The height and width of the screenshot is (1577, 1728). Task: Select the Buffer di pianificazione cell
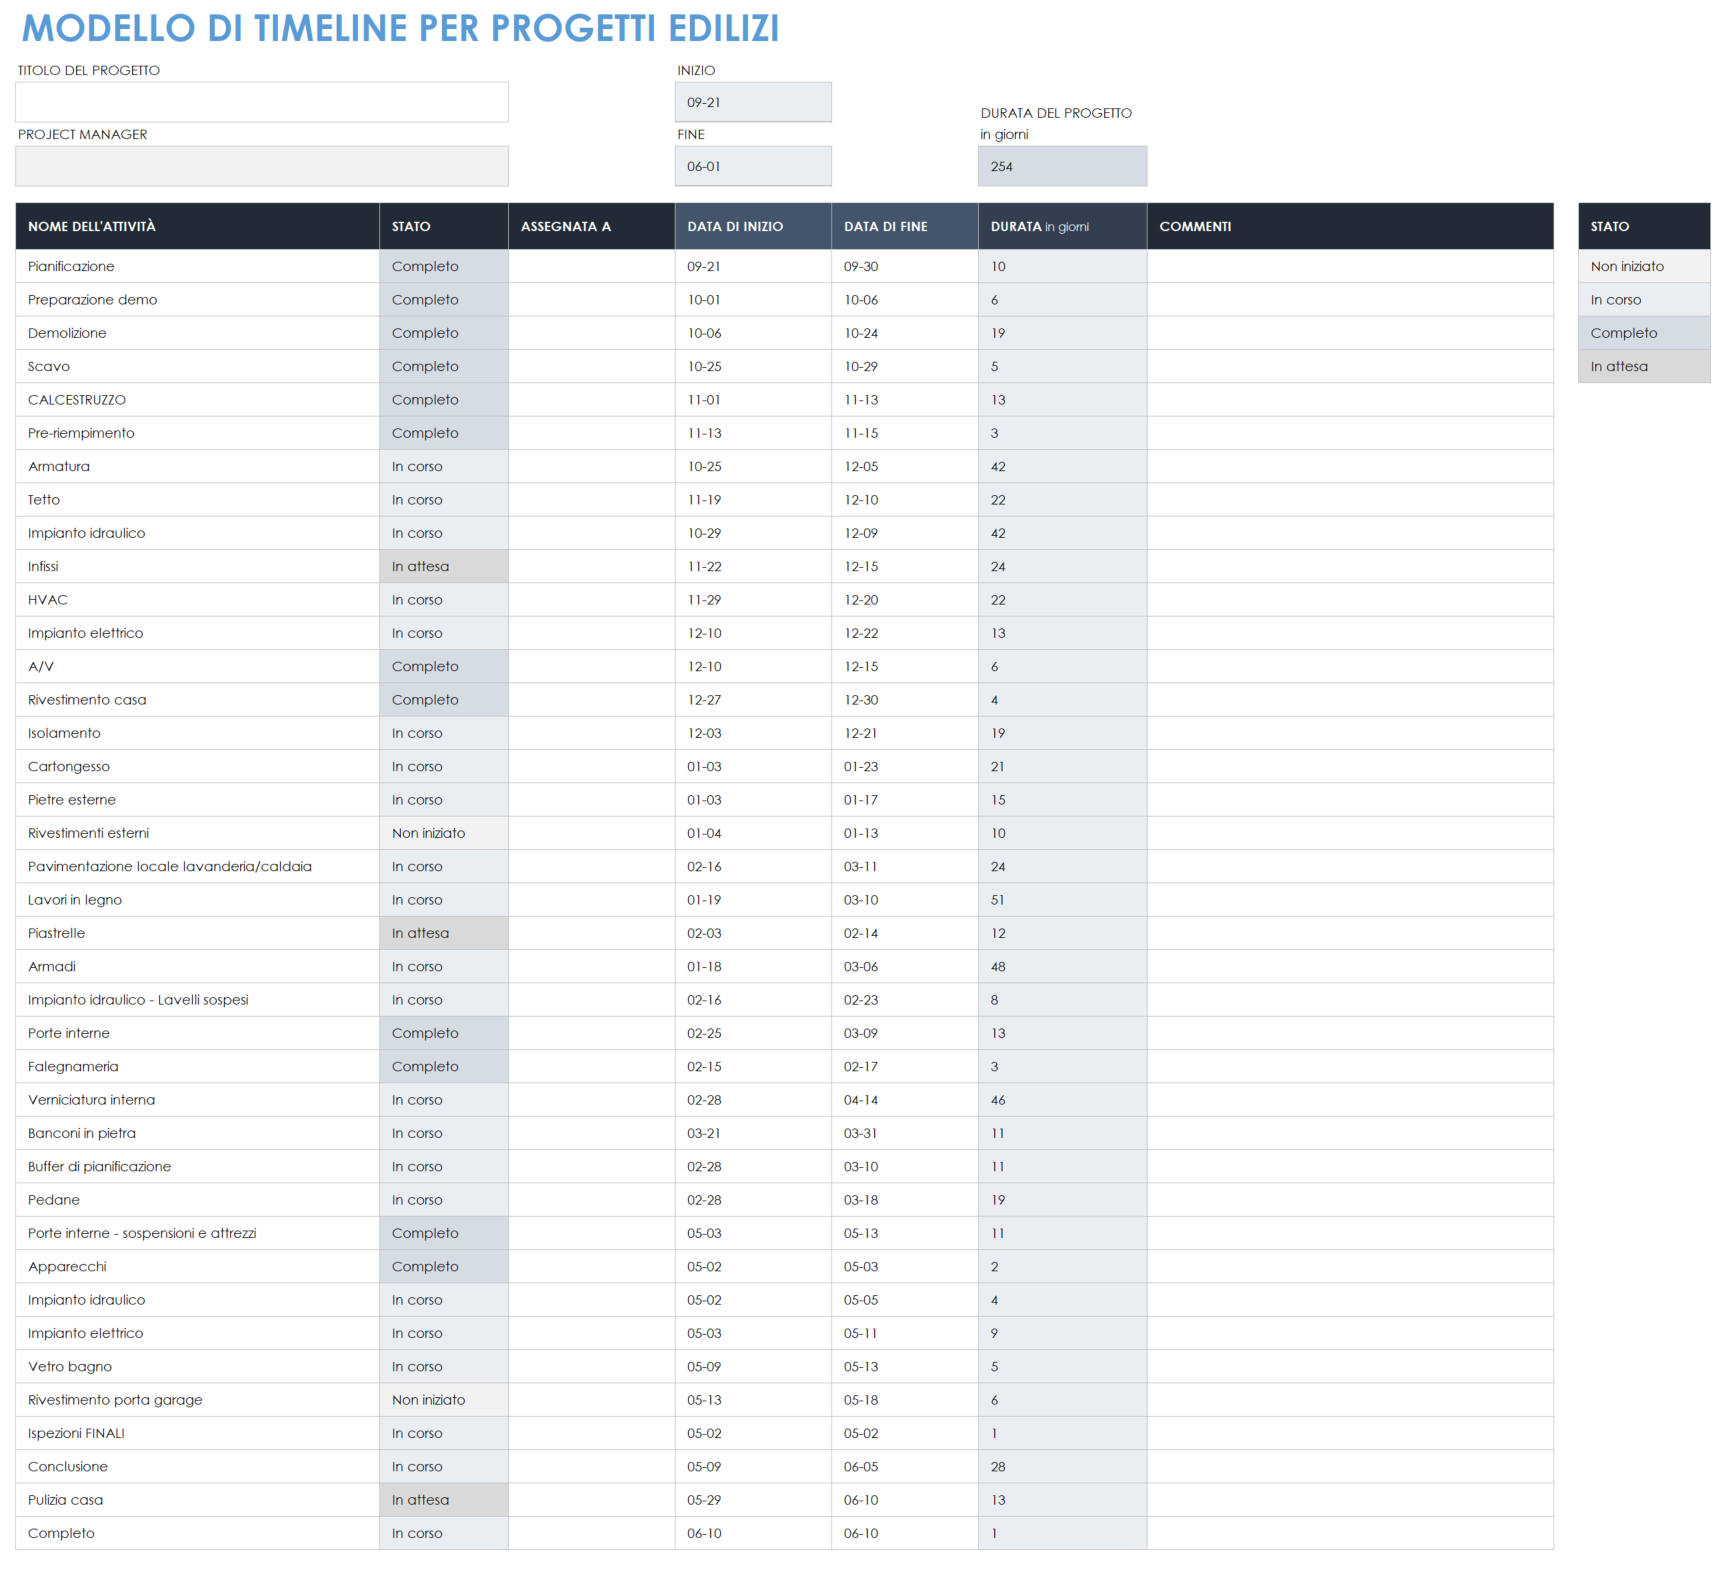click(x=197, y=1166)
